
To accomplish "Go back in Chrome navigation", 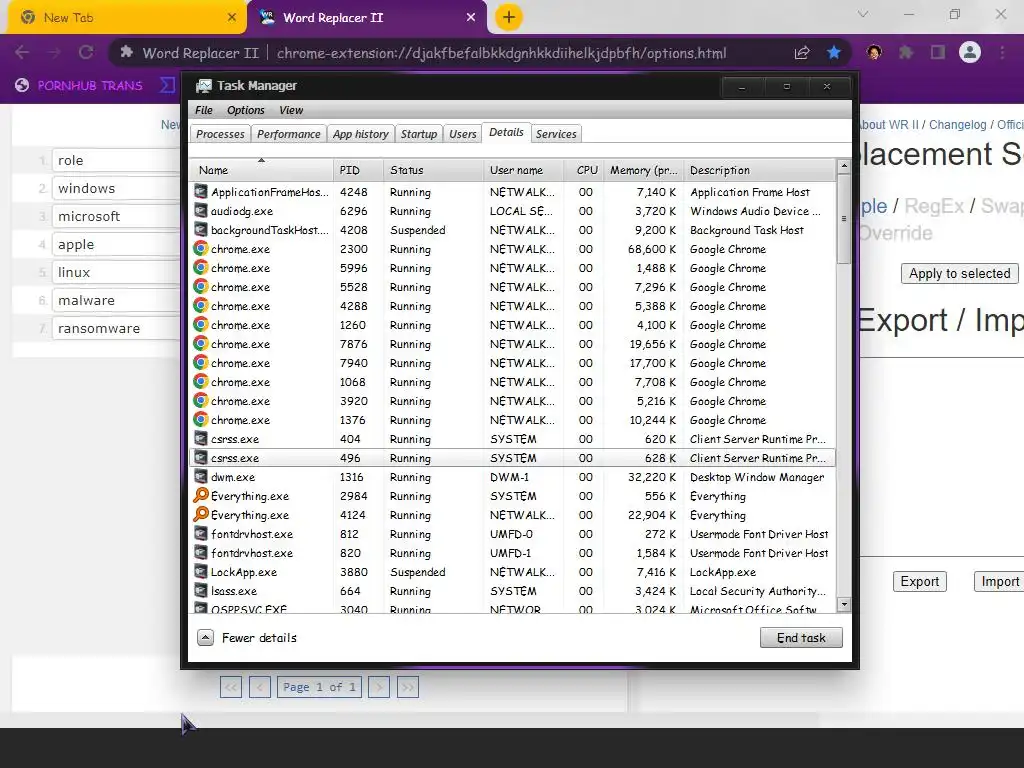I will [x=22, y=52].
